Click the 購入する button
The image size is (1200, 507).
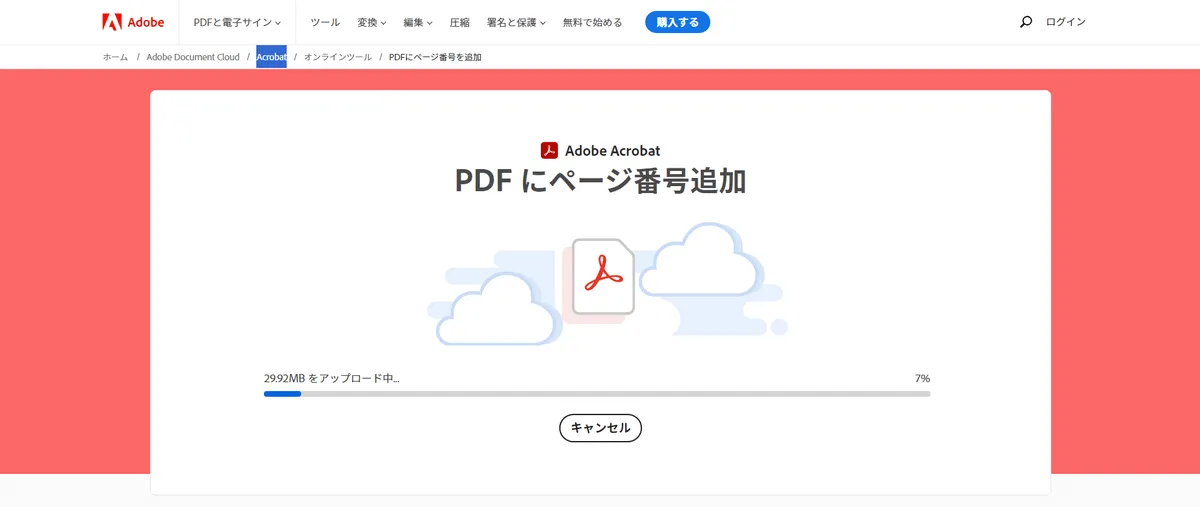tap(677, 22)
